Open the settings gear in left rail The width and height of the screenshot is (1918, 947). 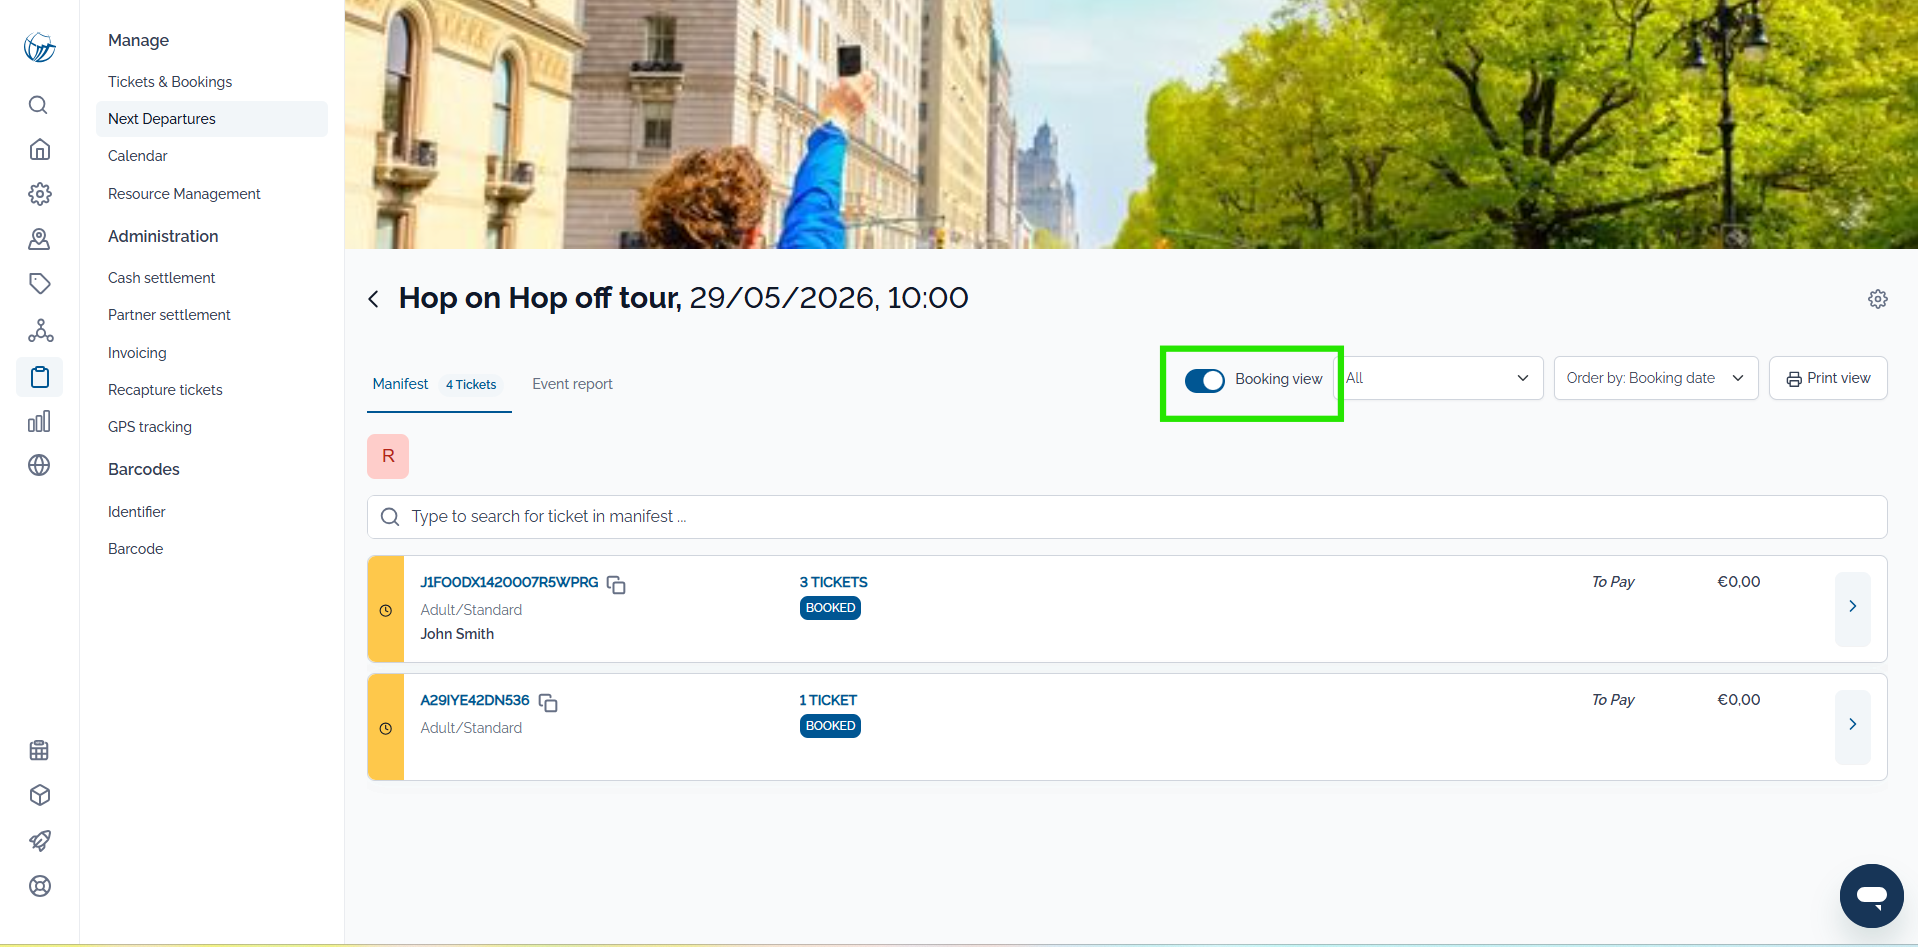40,194
